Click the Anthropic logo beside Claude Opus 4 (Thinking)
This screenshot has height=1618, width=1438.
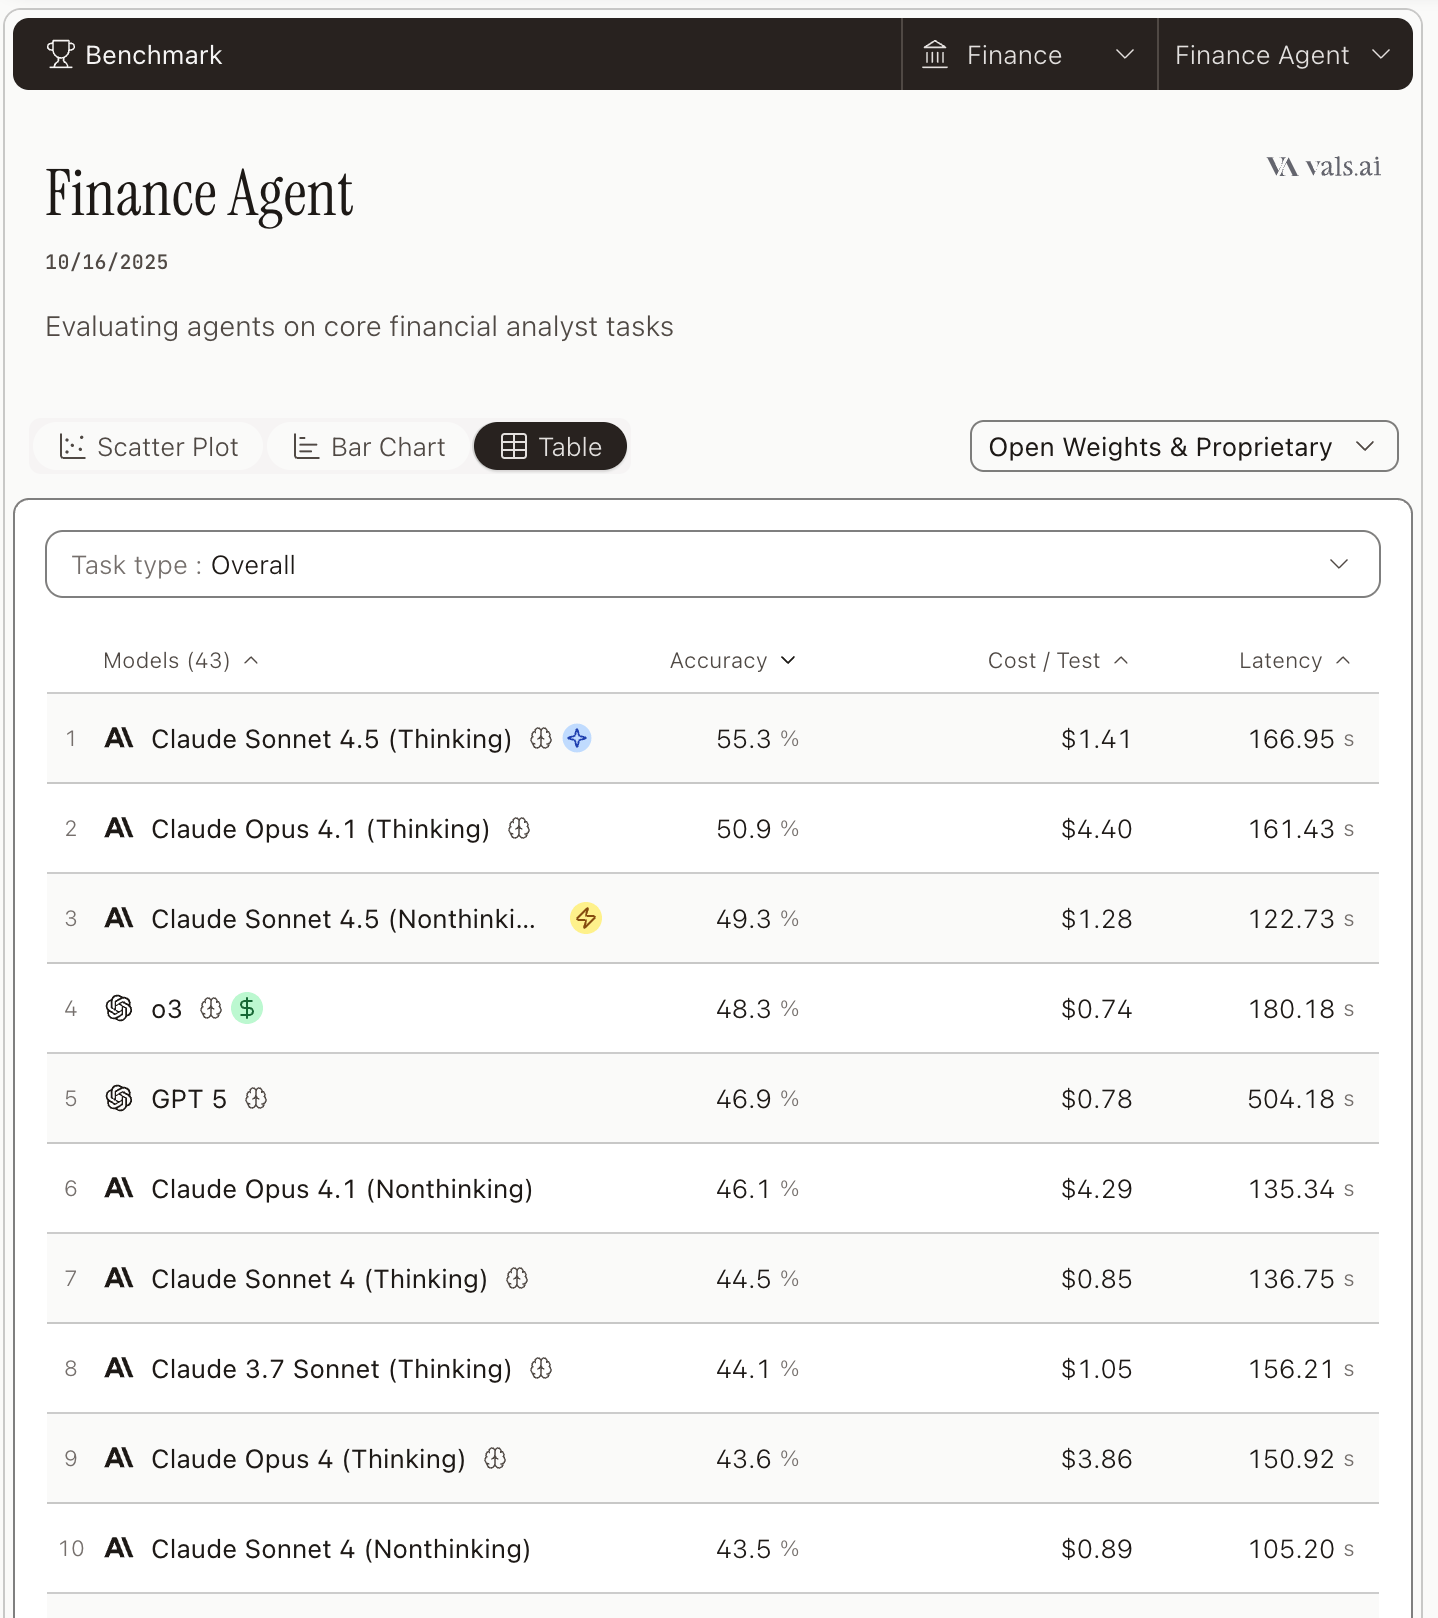pyautogui.click(x=119, y=1459)
